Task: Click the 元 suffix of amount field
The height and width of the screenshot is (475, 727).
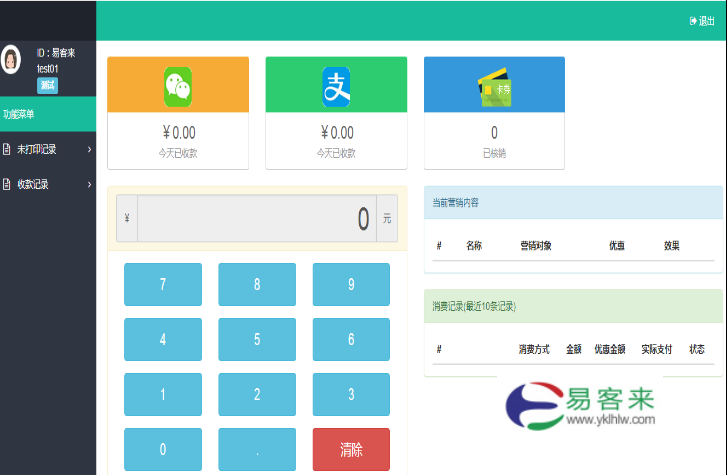Action: click(387, 218)
